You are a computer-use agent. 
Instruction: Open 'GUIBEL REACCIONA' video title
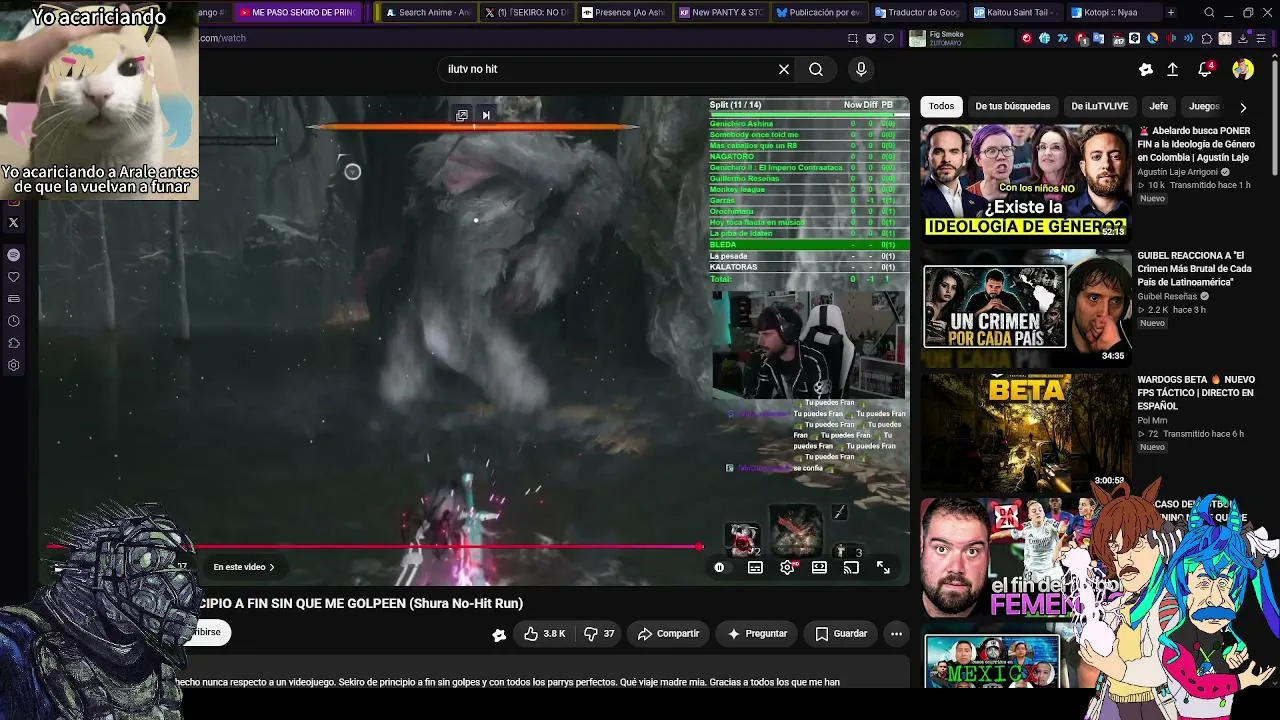click(1194, 269)
